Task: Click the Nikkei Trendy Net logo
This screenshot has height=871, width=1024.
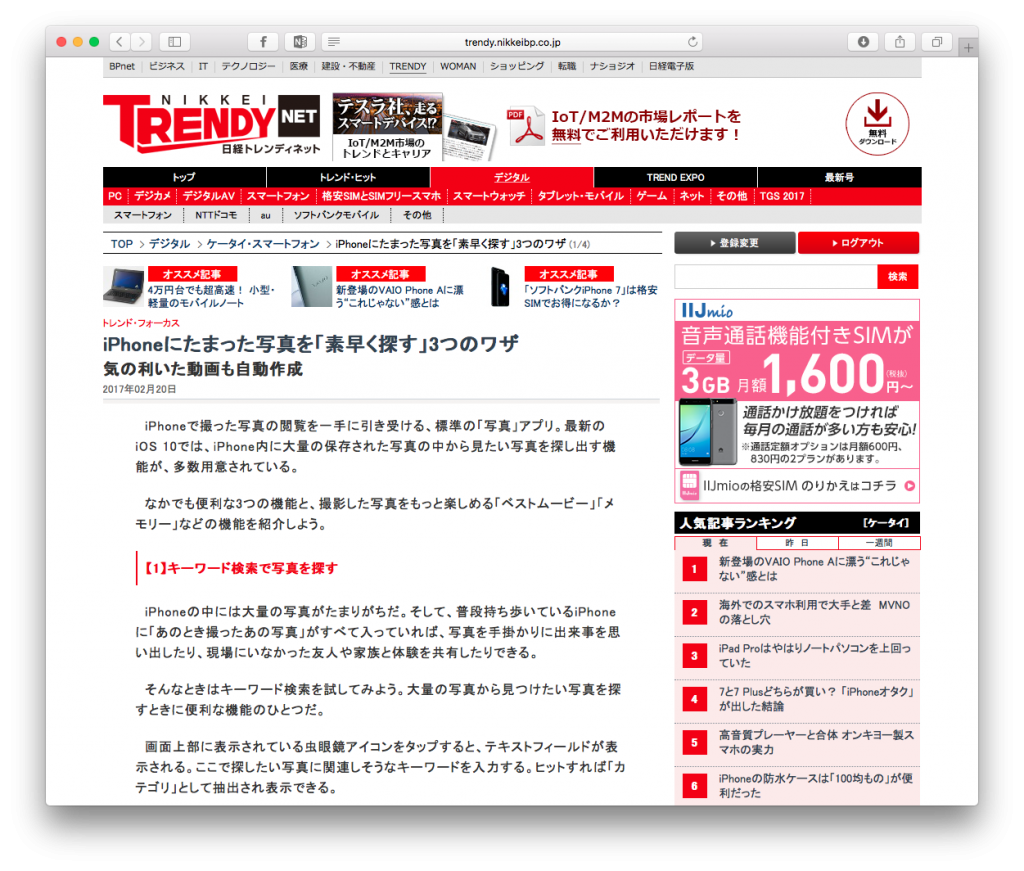Action: 211,124
